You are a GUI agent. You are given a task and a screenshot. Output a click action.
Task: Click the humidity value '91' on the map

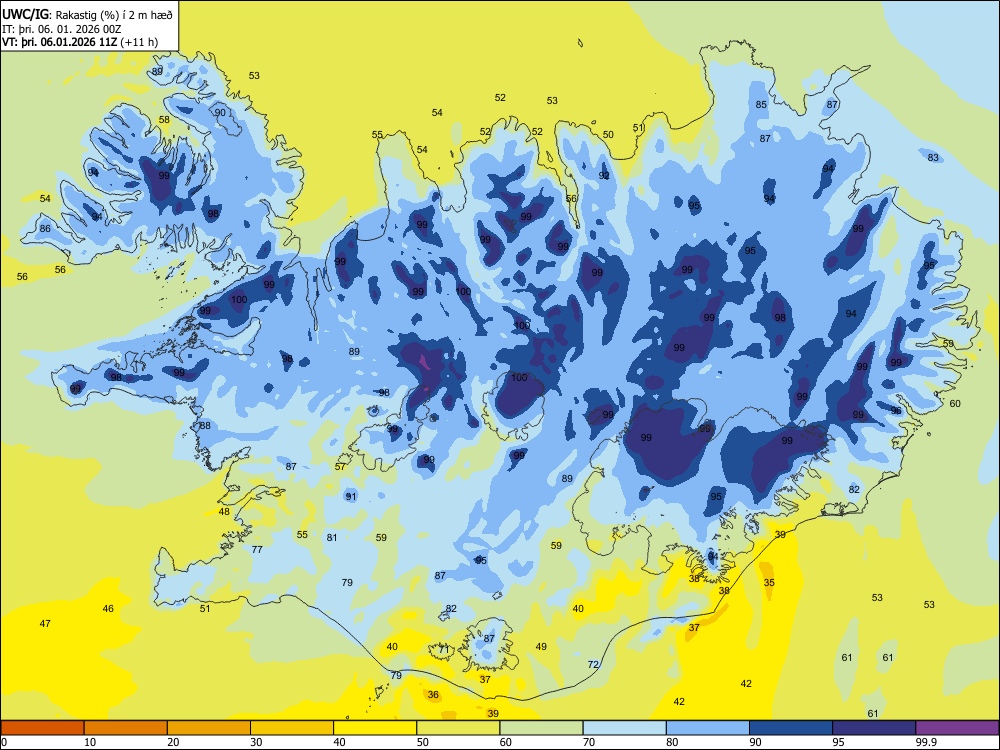pyautogui.click(x=351, y=496)
